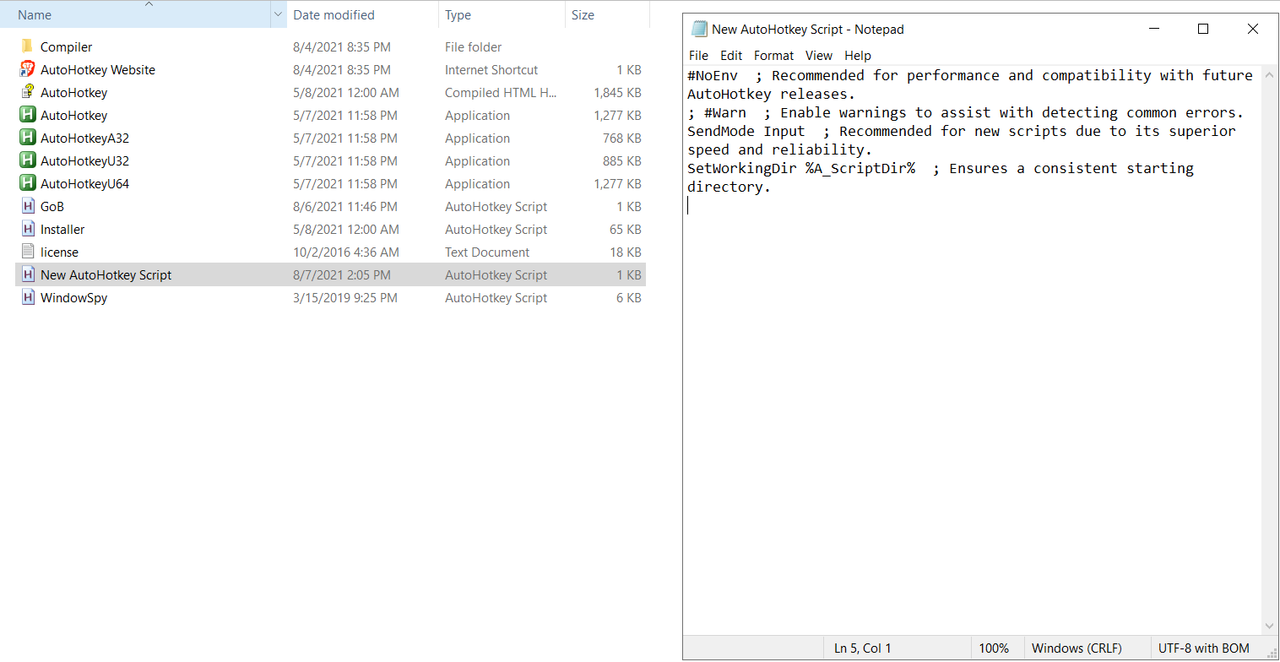Screen dimensions: 1280x662
Task: Click the Internet Shortcut type cell
Action: (x=491, y=70)
